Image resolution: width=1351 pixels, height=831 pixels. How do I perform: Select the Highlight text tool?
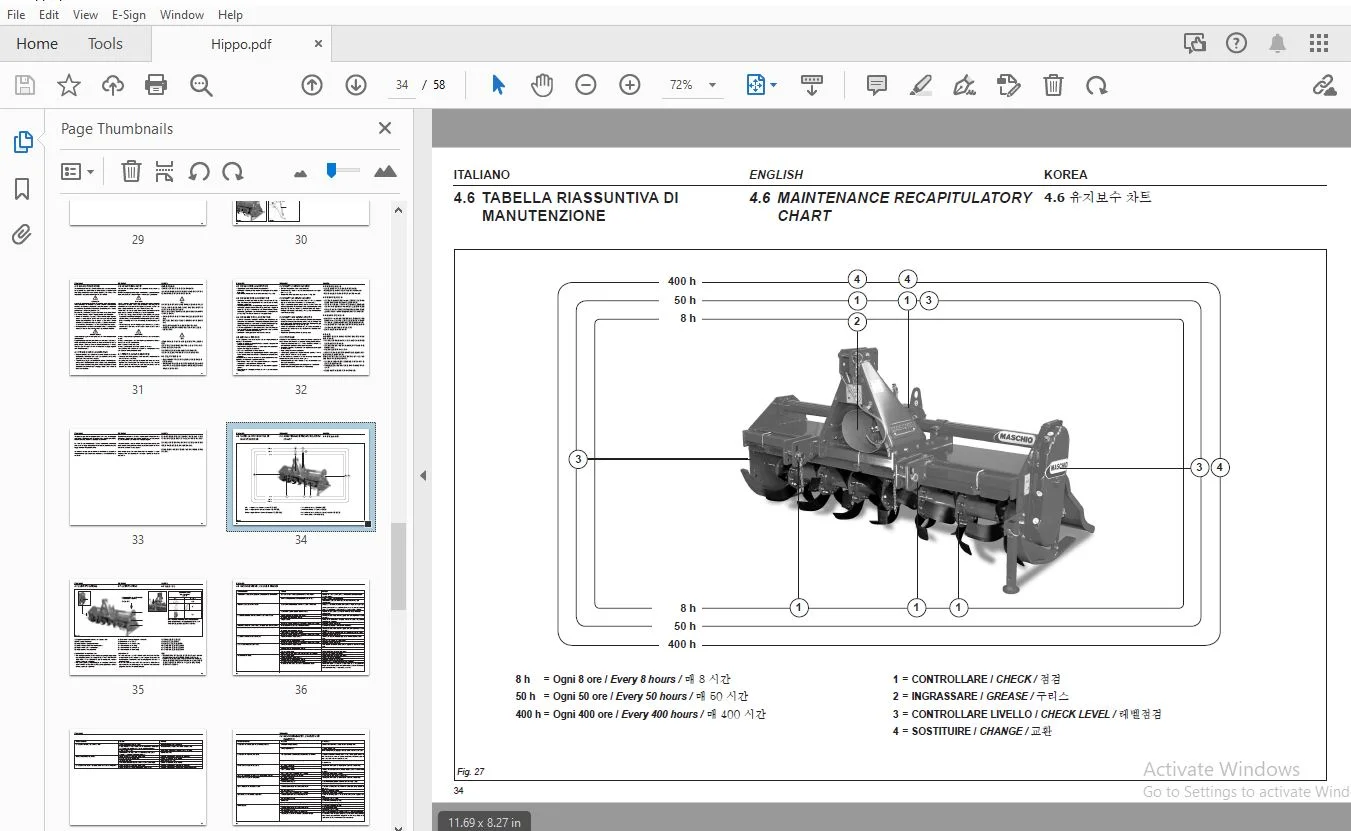[921, 86]
